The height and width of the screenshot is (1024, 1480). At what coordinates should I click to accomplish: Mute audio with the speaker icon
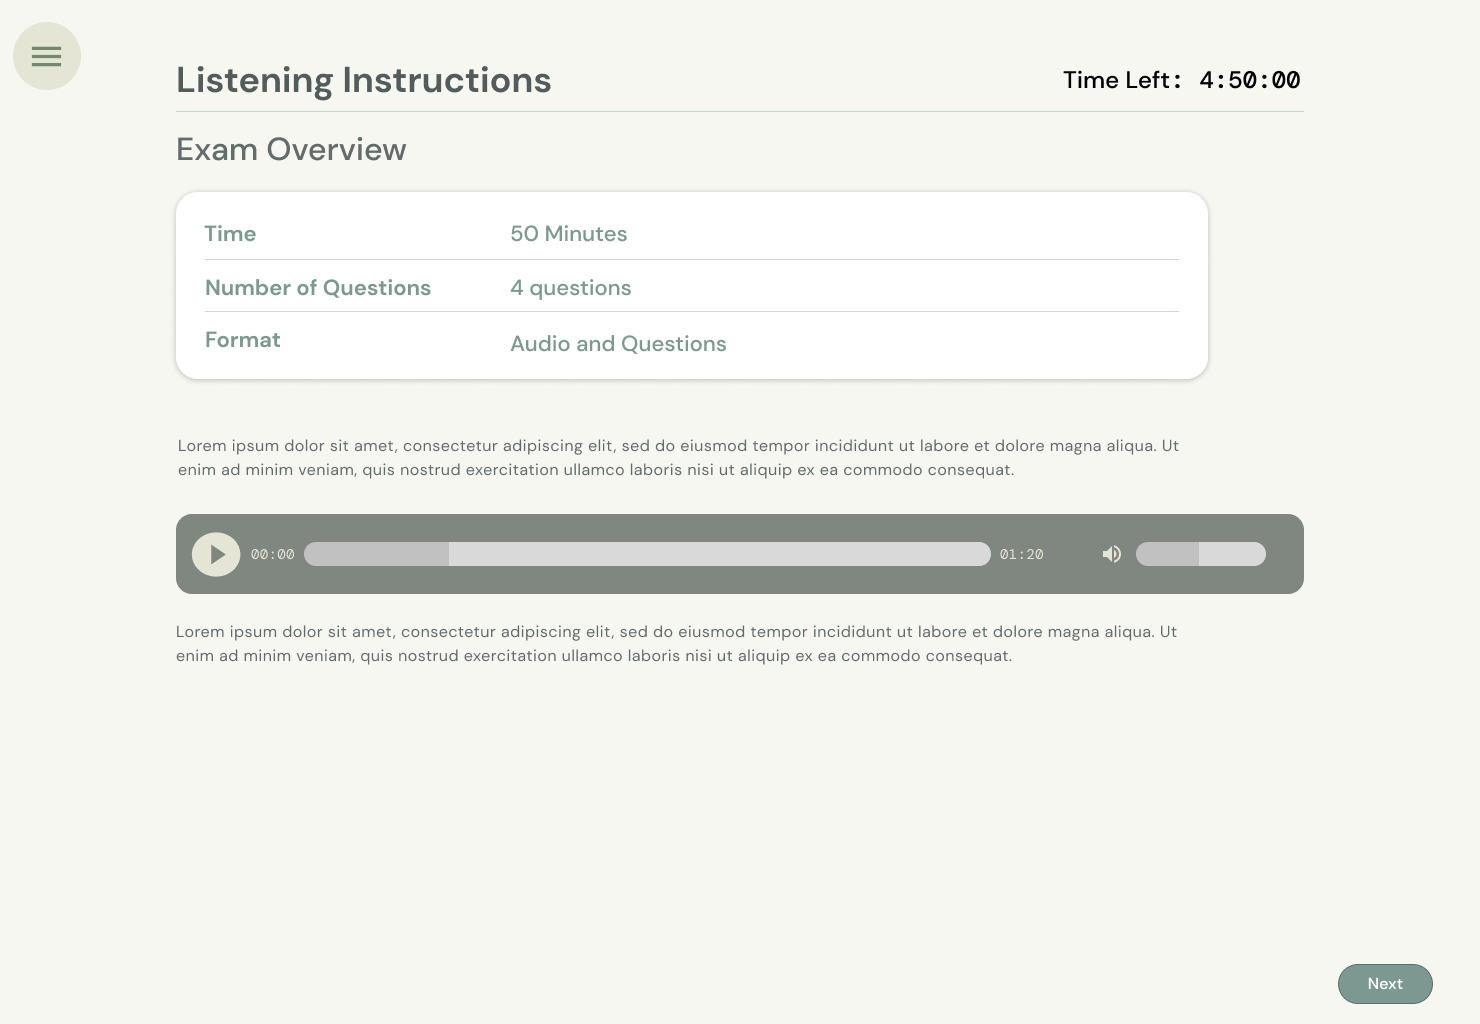pyautogui.click(x=1111, y=554)
